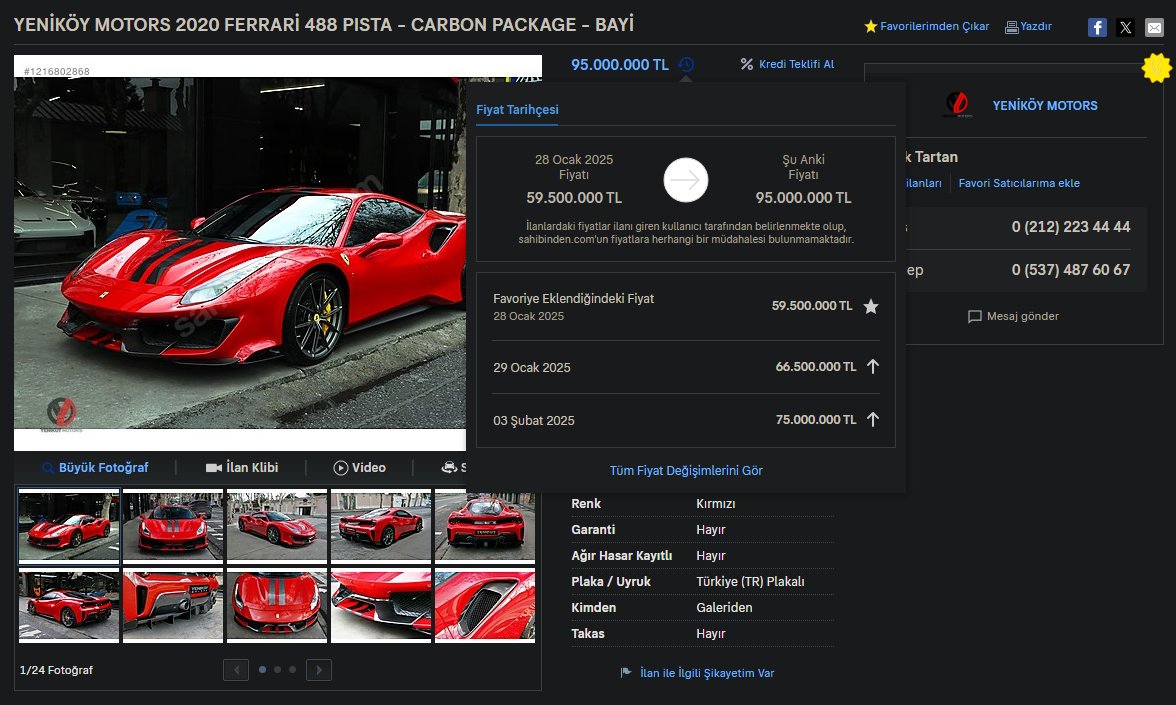Click the 1/24 Fotoğraf counter
This screenshot has height=705, width=1176.
coord(56,670)
